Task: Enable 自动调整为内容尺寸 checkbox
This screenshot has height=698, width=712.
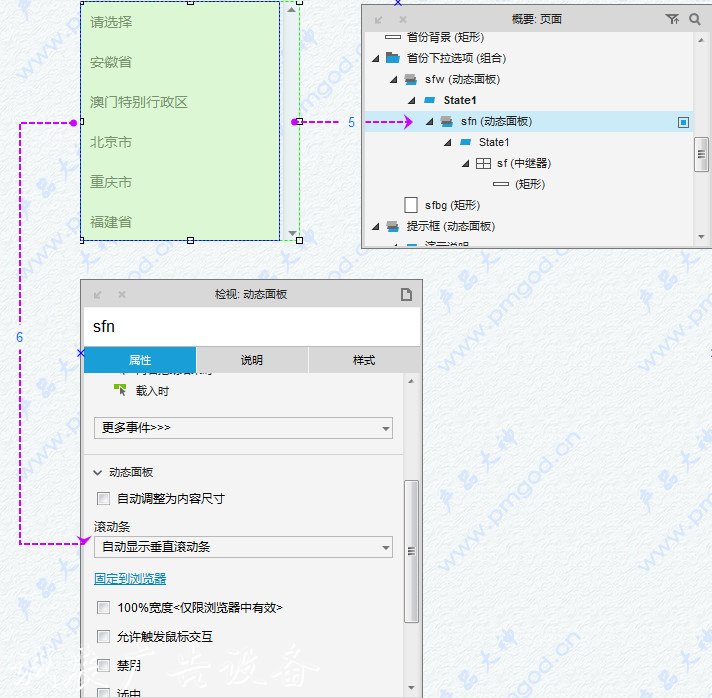Action: click(104, 499)
